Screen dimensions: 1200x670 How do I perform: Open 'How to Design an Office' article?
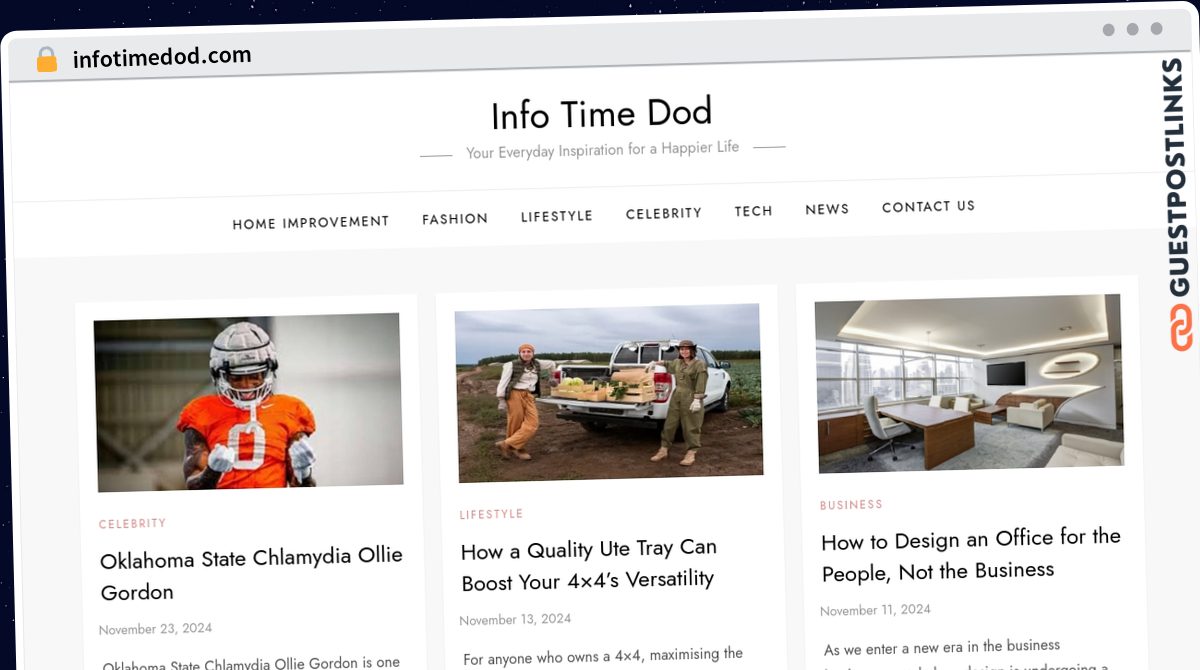[x=971, y=554]
